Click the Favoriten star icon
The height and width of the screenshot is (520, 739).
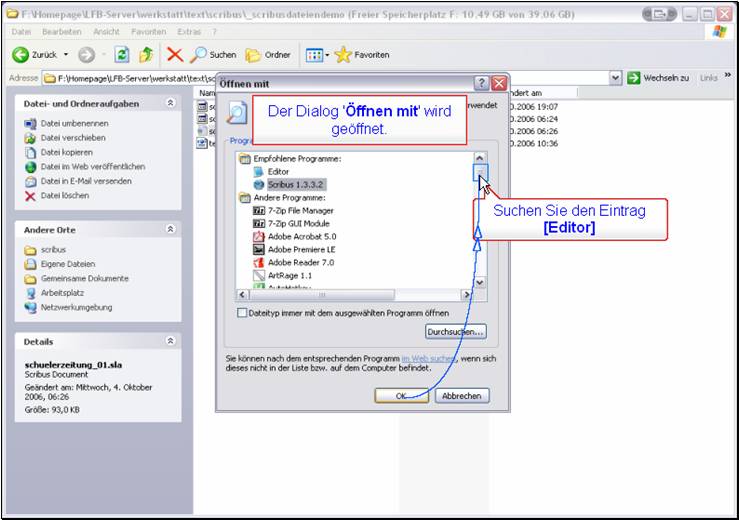pos(345,55)
